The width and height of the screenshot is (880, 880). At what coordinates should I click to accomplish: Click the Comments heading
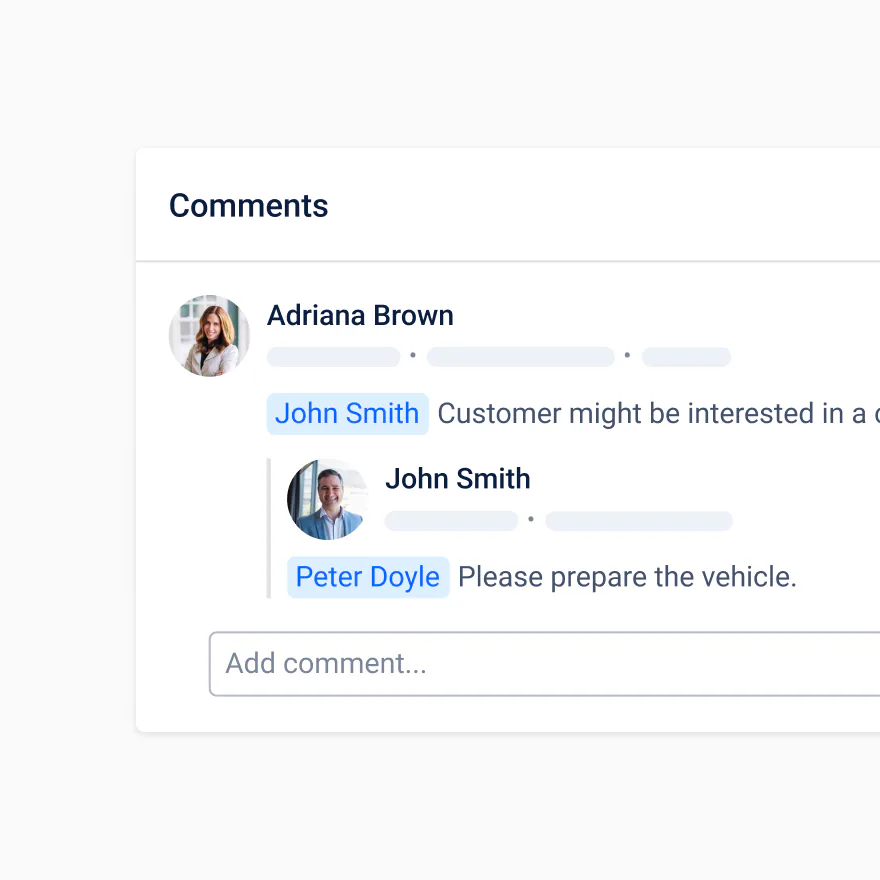pyautogui.click(x=249, y=205)
